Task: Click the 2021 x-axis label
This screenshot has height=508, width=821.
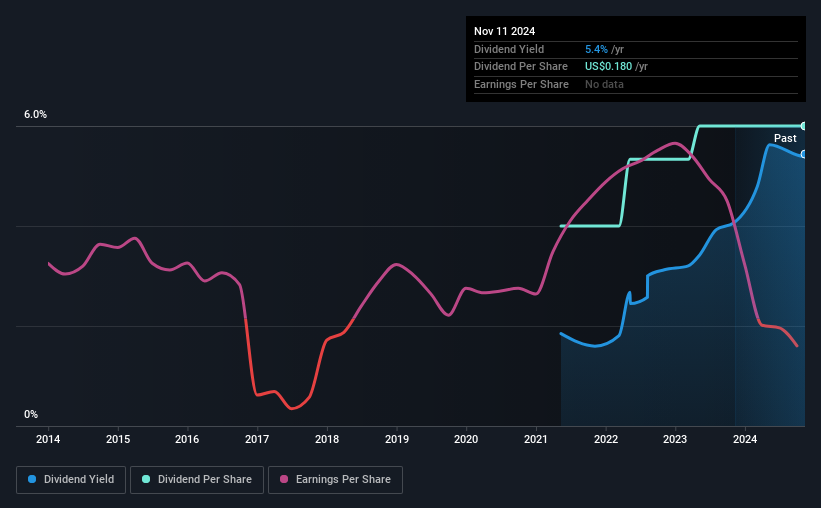Action: click(x=536, y=439)
